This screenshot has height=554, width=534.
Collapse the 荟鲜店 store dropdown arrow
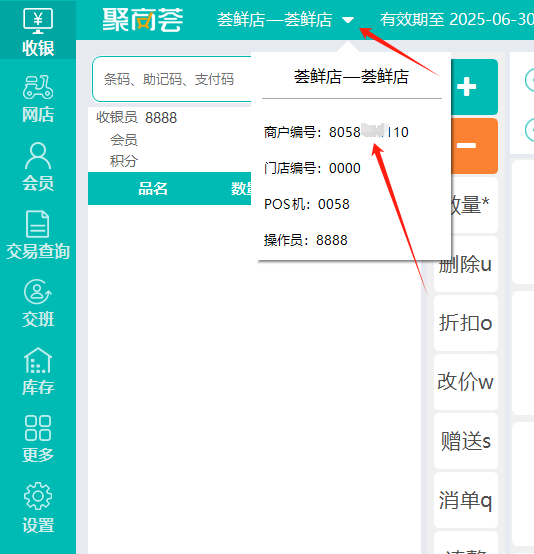pos(348,20)
